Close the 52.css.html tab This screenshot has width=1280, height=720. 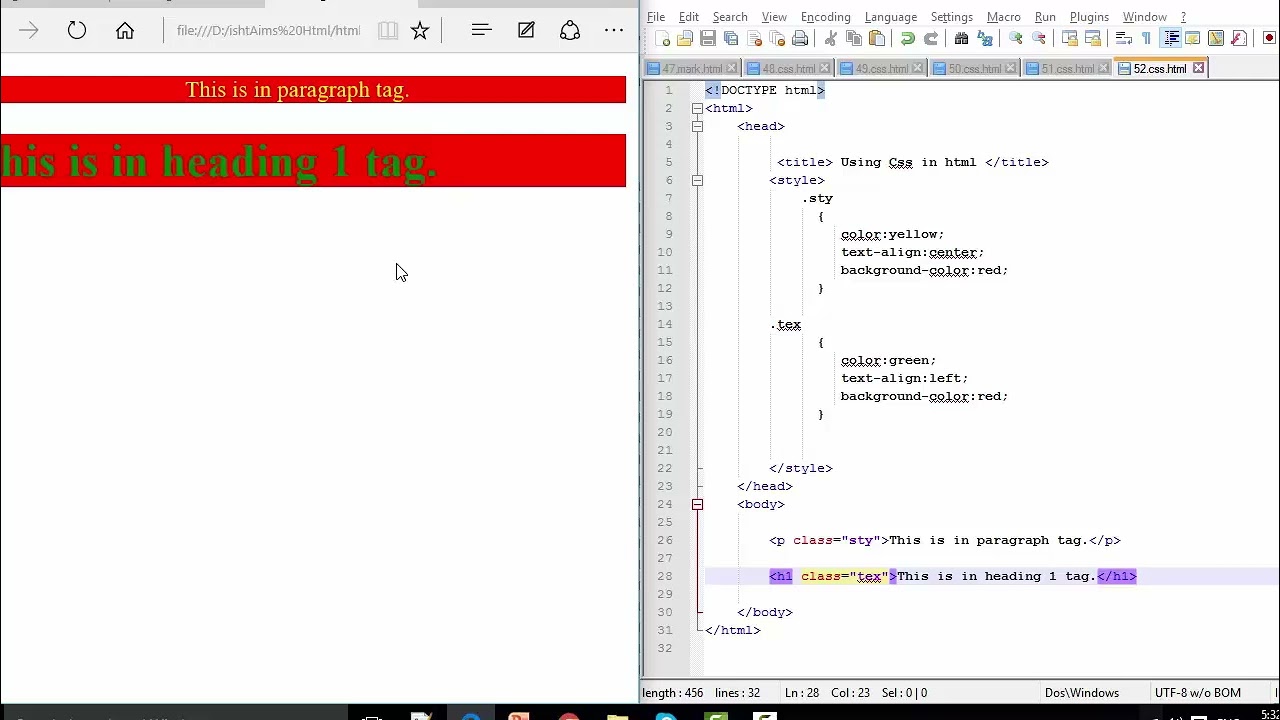pyautogui.click(x=1198, y=69)
